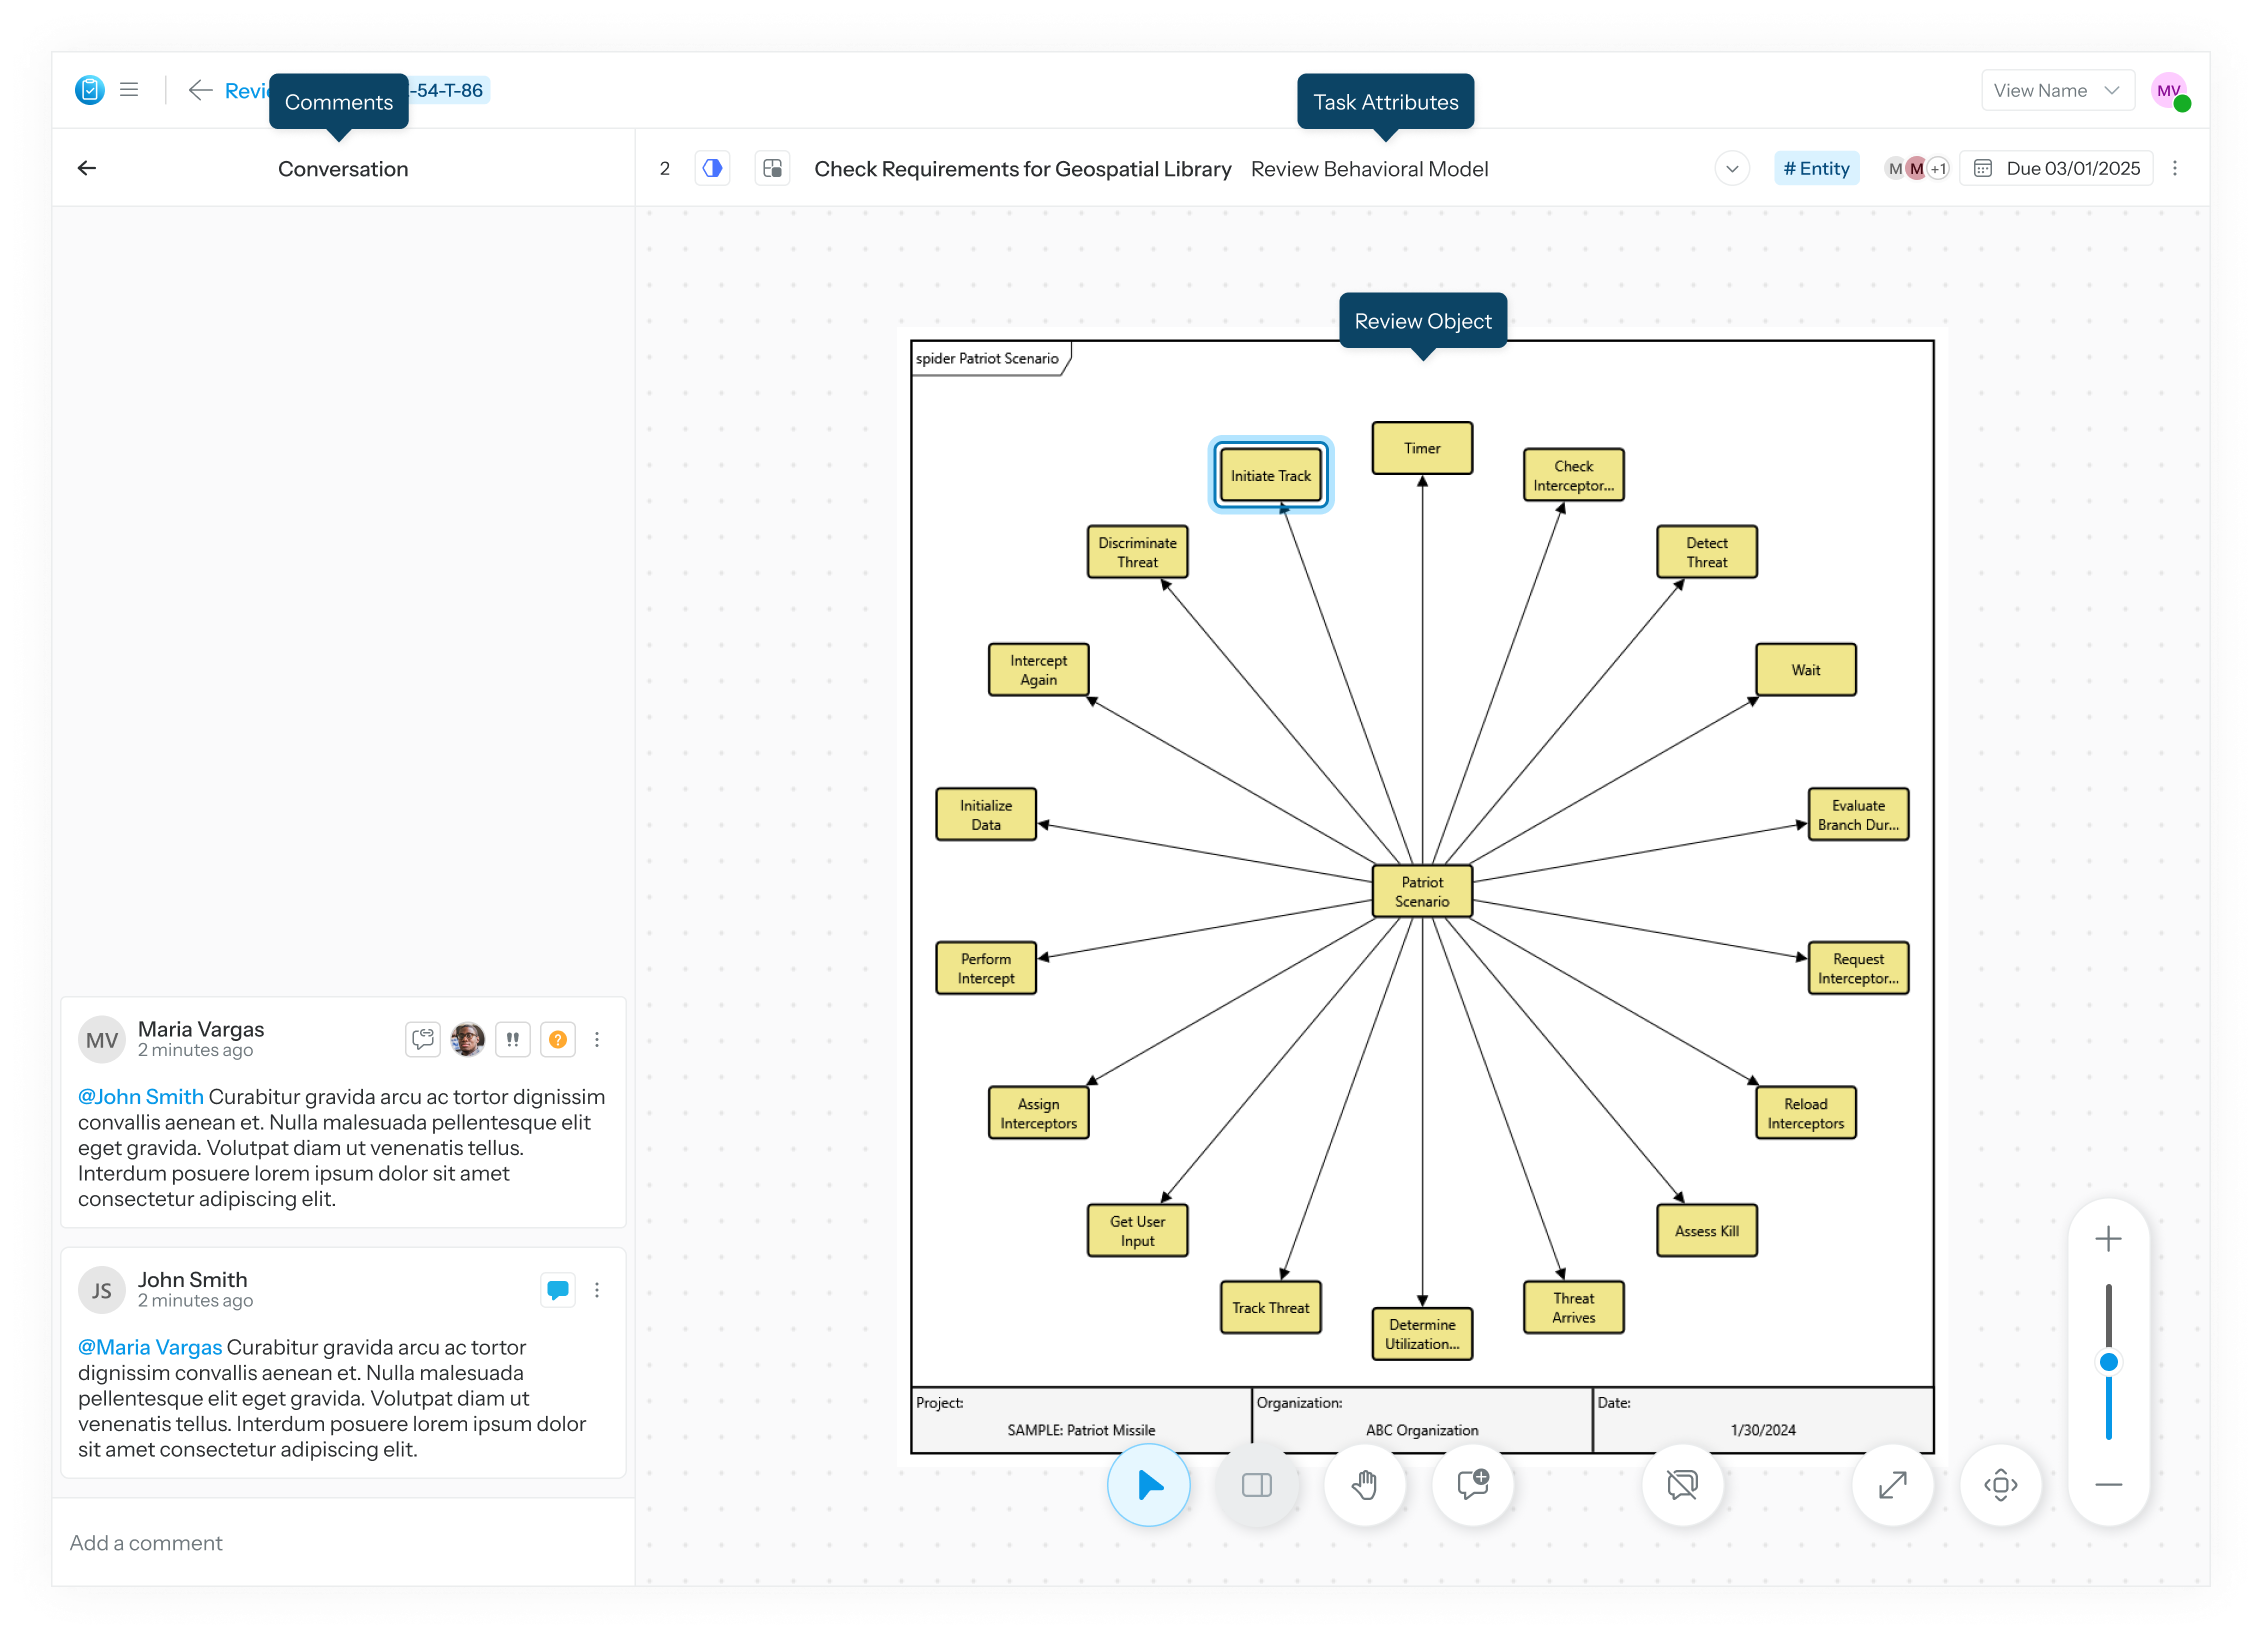
Task: Activate the hand pan tool
Action: (1364, 1485)
